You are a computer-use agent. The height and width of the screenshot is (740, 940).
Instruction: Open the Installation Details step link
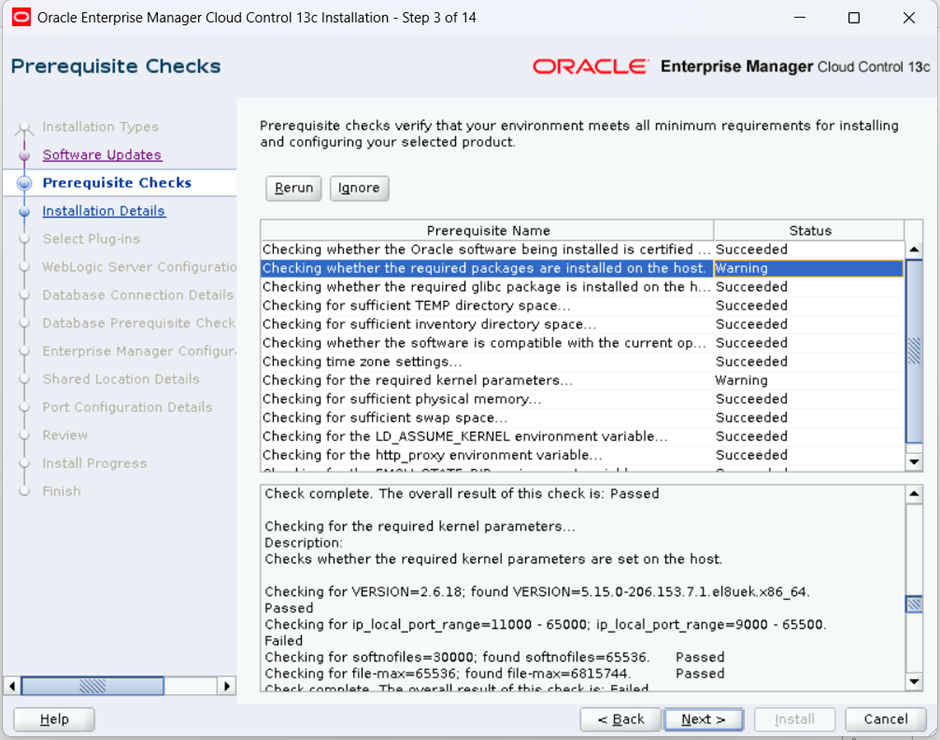(104, 211)
